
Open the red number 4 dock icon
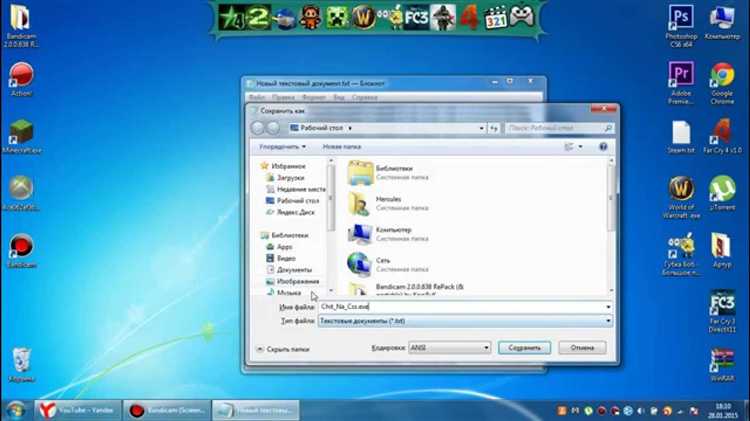(x=469, y=18)
